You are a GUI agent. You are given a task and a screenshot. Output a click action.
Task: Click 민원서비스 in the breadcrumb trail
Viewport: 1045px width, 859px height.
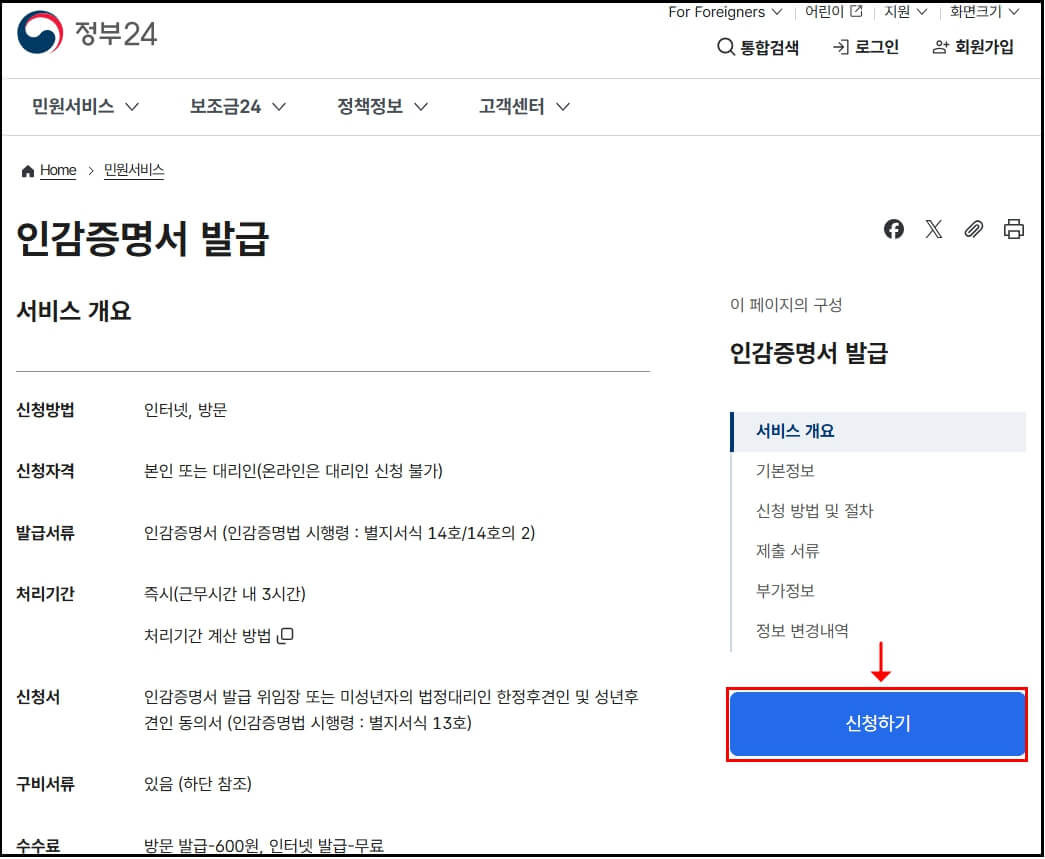coord(133,170)
